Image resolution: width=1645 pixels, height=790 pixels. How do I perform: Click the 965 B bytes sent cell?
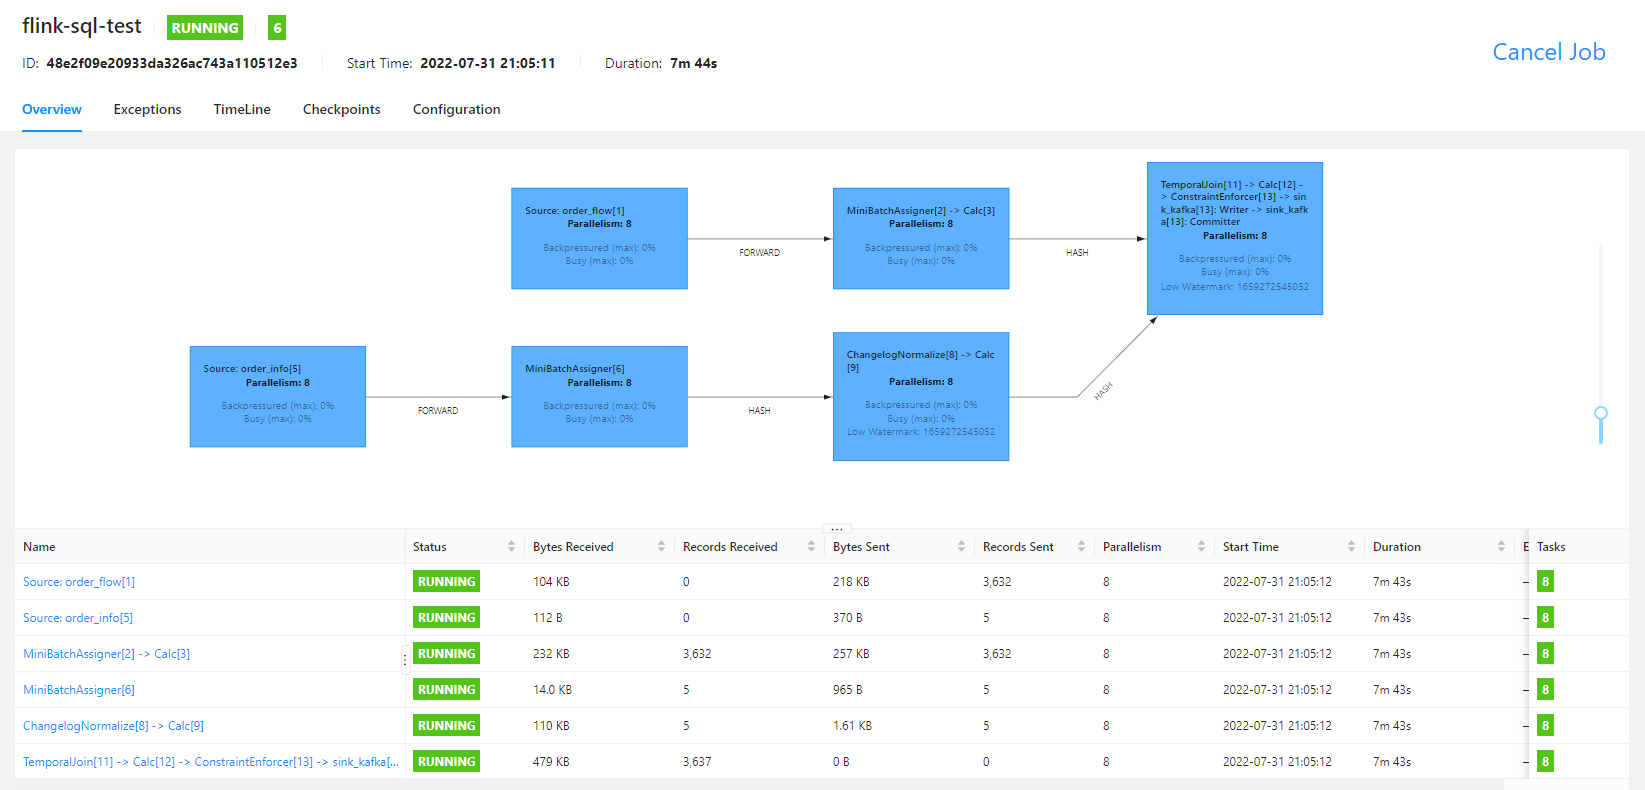848,690
